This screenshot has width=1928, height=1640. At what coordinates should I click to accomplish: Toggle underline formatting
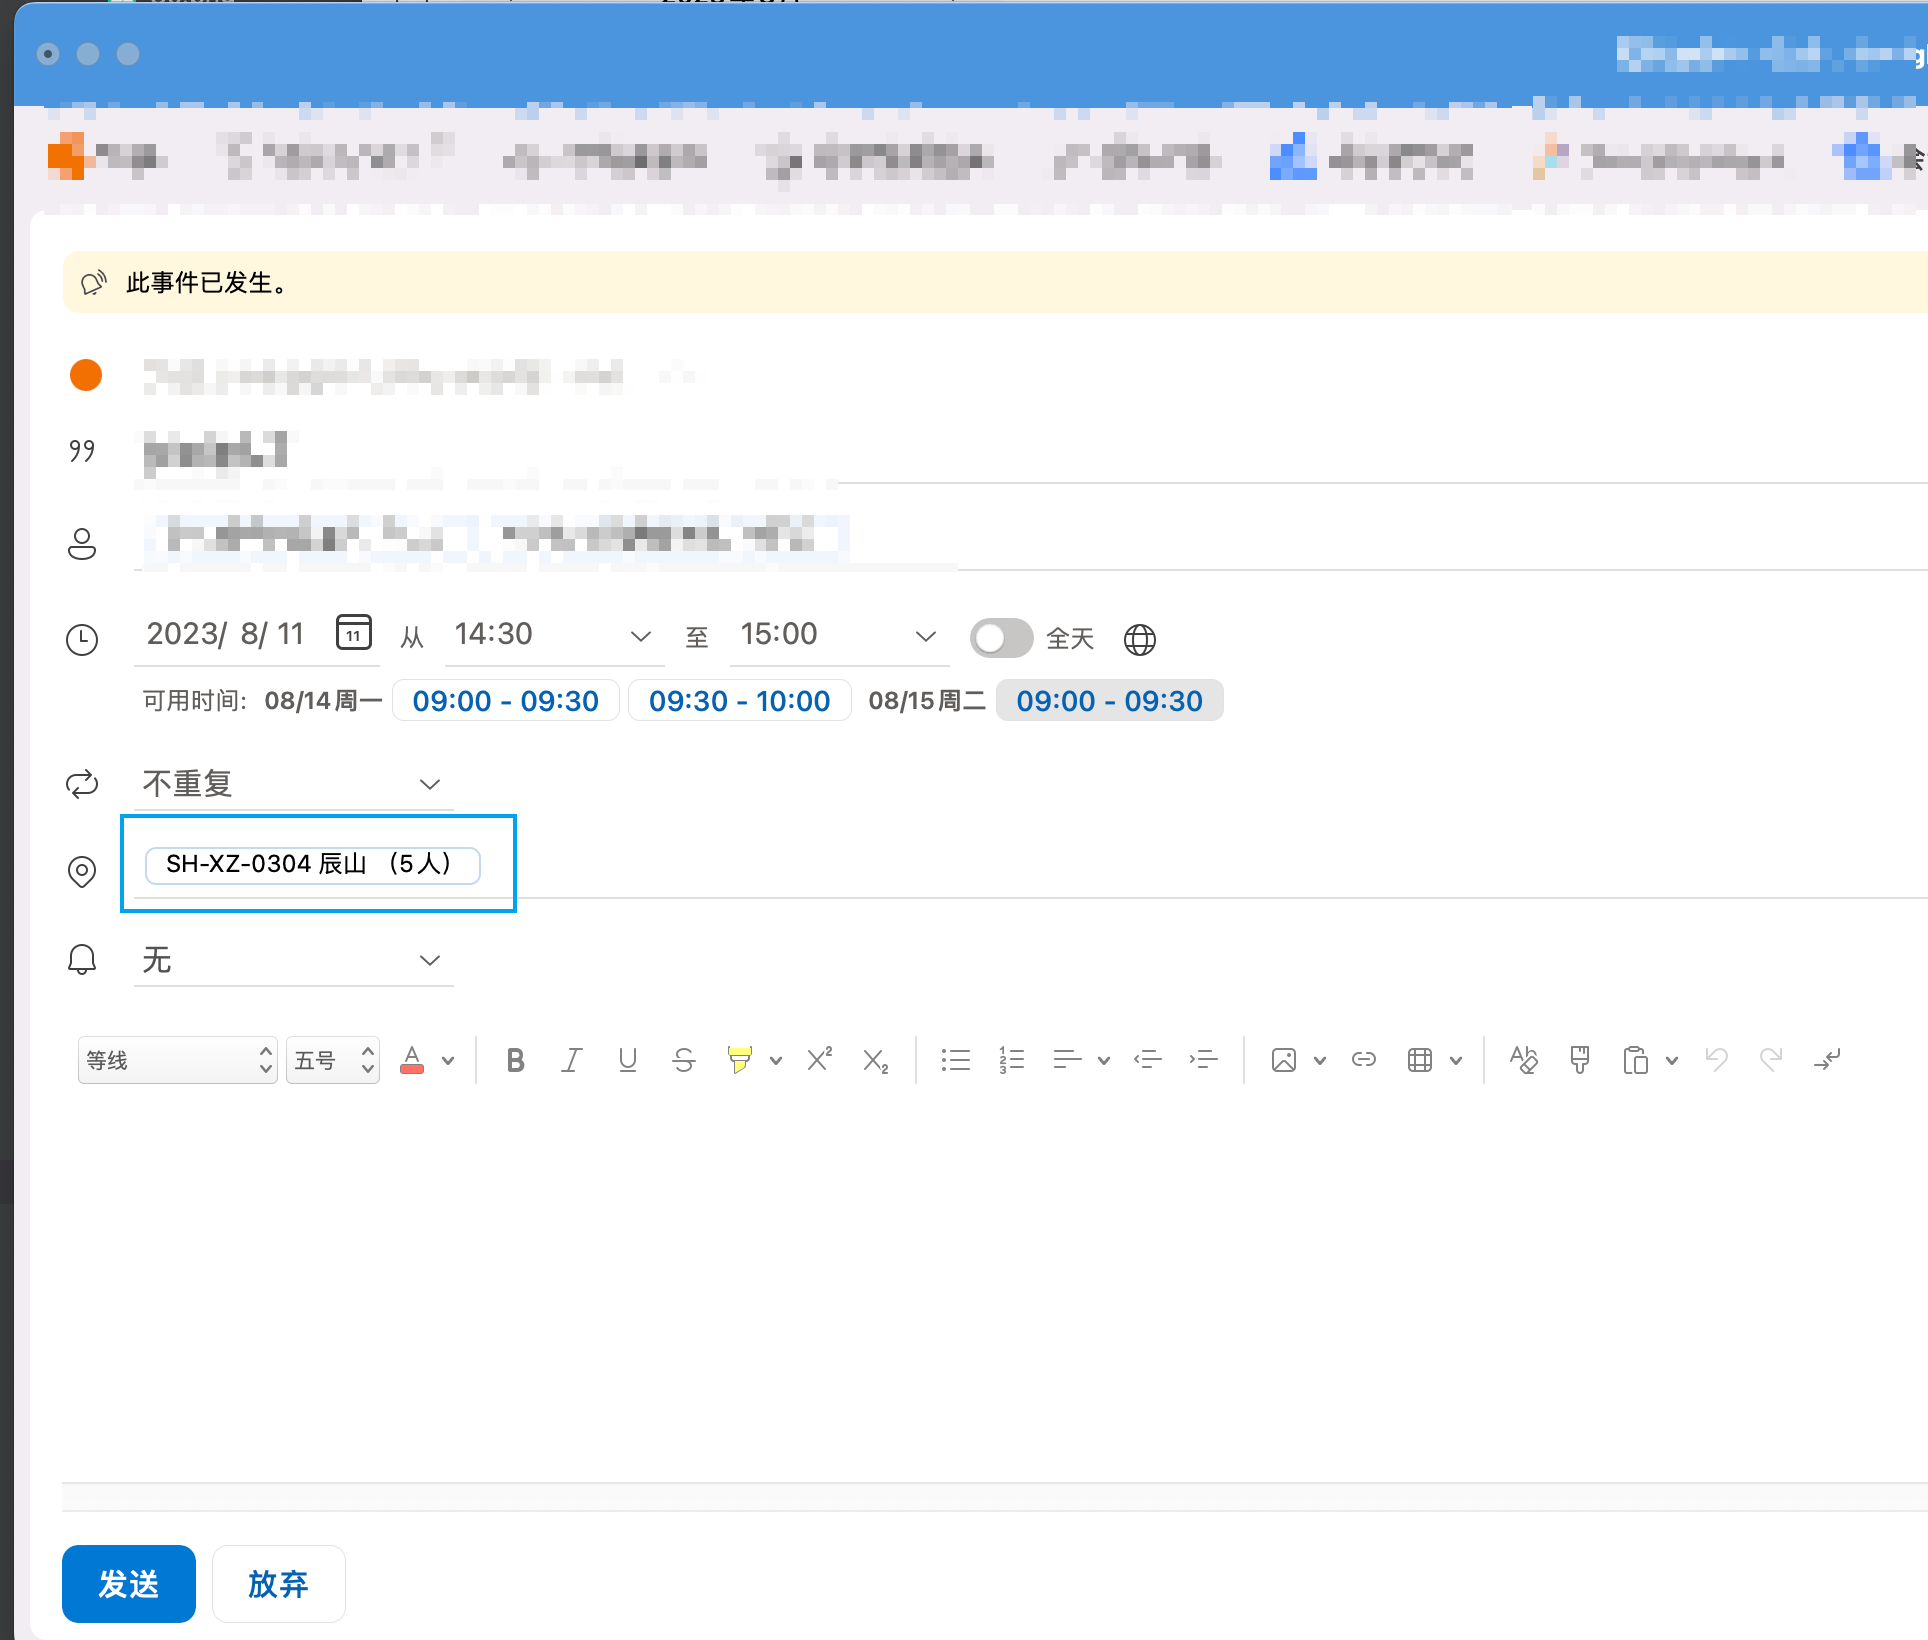pyautogui.click(x=627, y=1060)
